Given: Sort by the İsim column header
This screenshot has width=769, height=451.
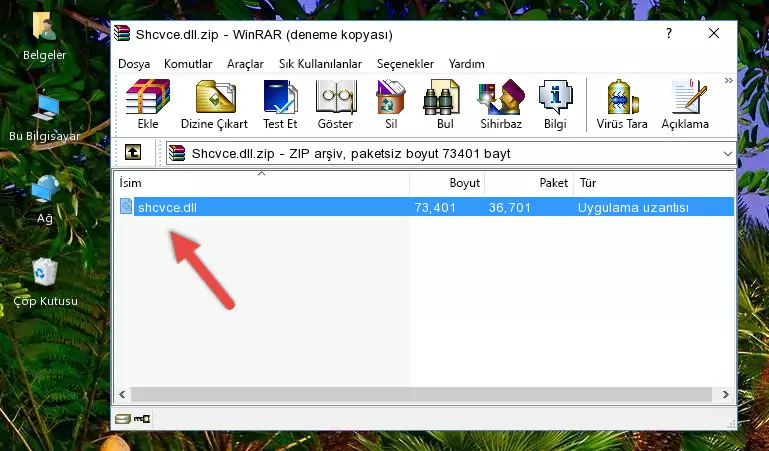Looking at the screenshot, I should click(x=262, y=183).
